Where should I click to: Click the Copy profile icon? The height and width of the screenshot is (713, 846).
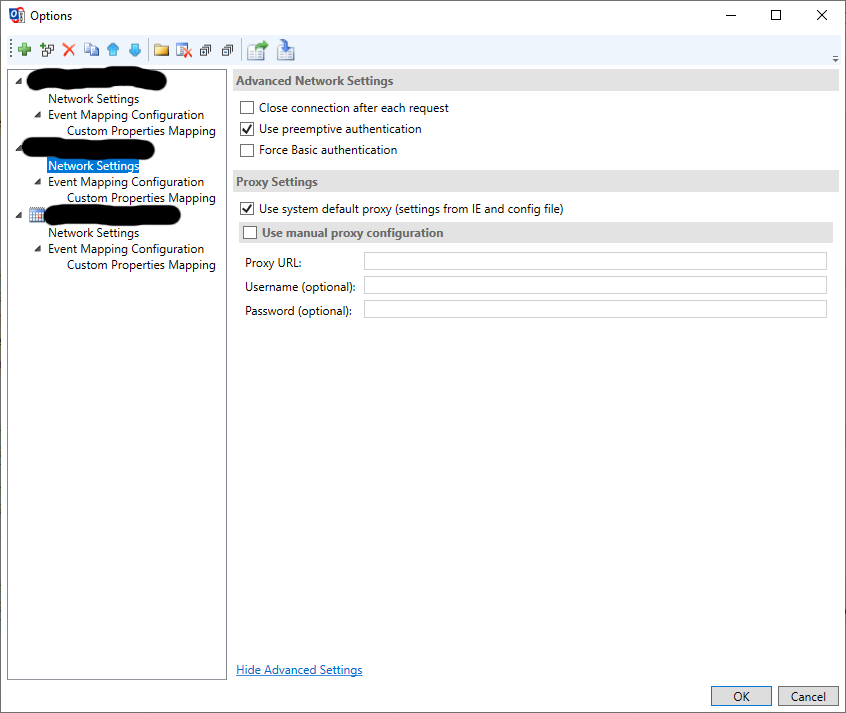click(x=91, y=50)
